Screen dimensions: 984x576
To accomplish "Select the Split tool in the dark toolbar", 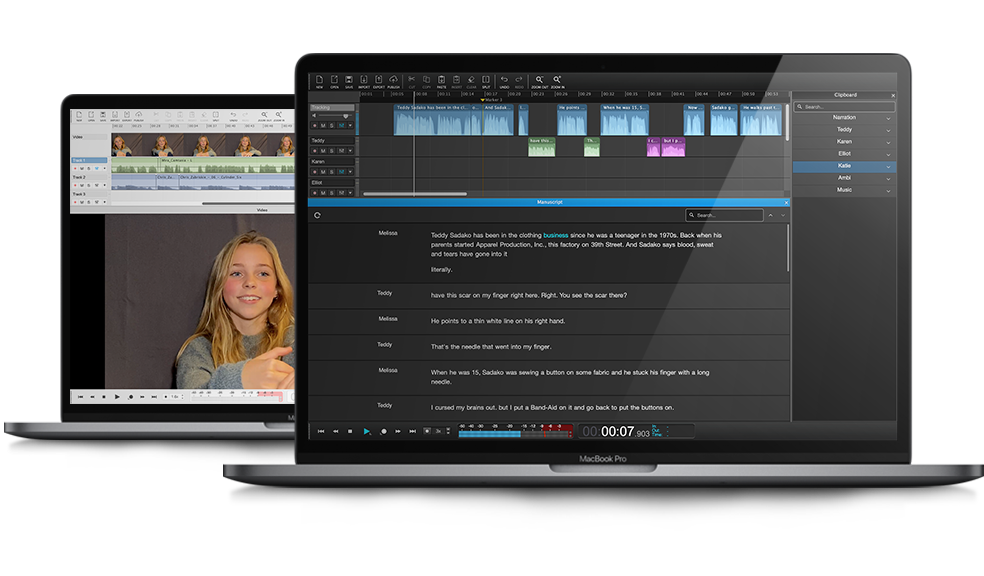I will [486, 81].
